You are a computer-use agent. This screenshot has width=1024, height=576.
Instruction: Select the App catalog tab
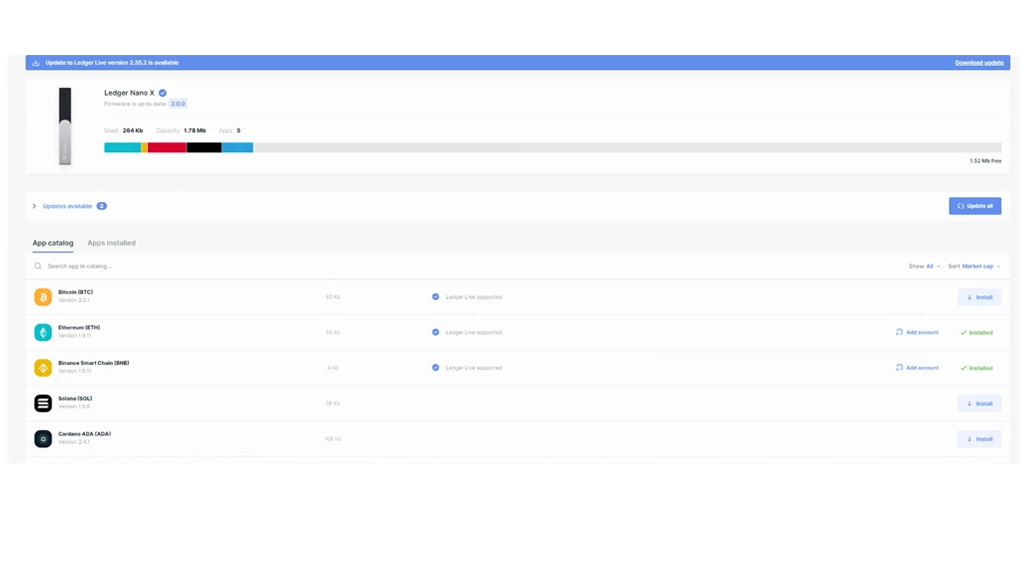pos(53,243)
